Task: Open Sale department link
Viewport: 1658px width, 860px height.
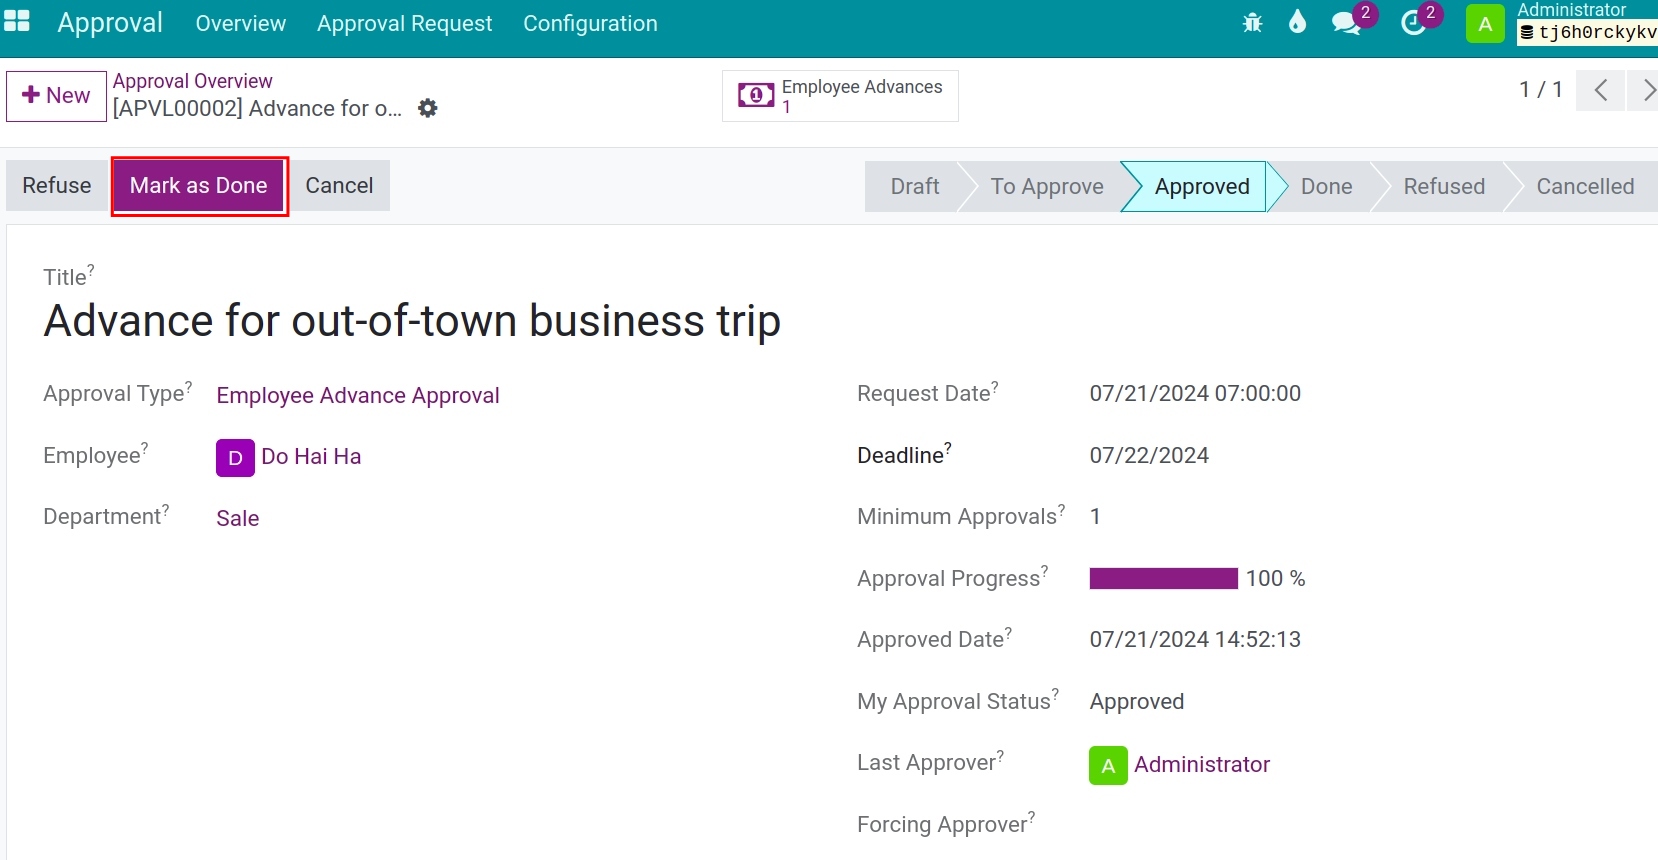Action: click(238, 518)
